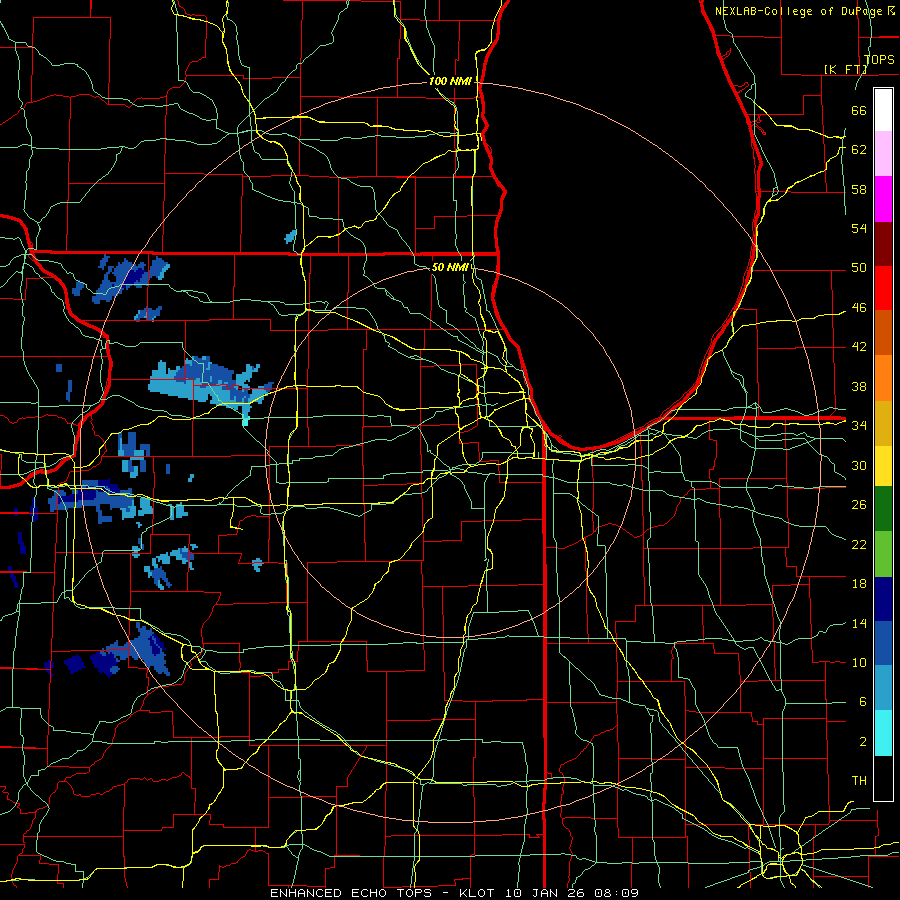The image size is (900, 900).
Task: Click the white swatch in the tops legend
Action: tap(883, 110)
